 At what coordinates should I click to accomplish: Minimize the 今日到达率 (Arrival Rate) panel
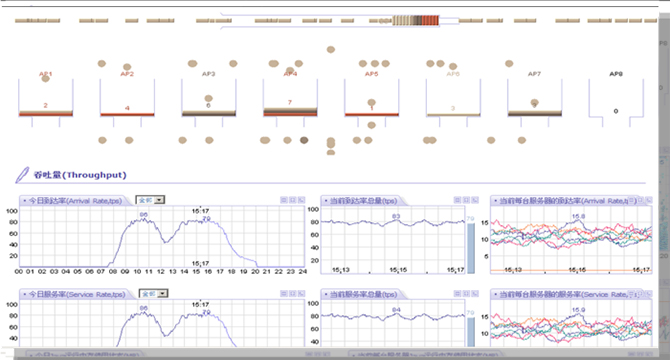pos(284,200)
